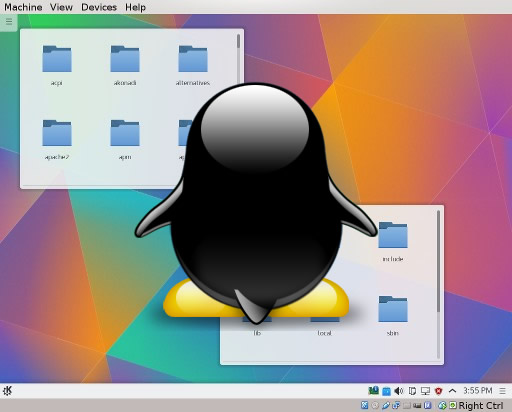512x412 pixels.
Task: Click the VirtualBox recording indicator
Action: 428,405
